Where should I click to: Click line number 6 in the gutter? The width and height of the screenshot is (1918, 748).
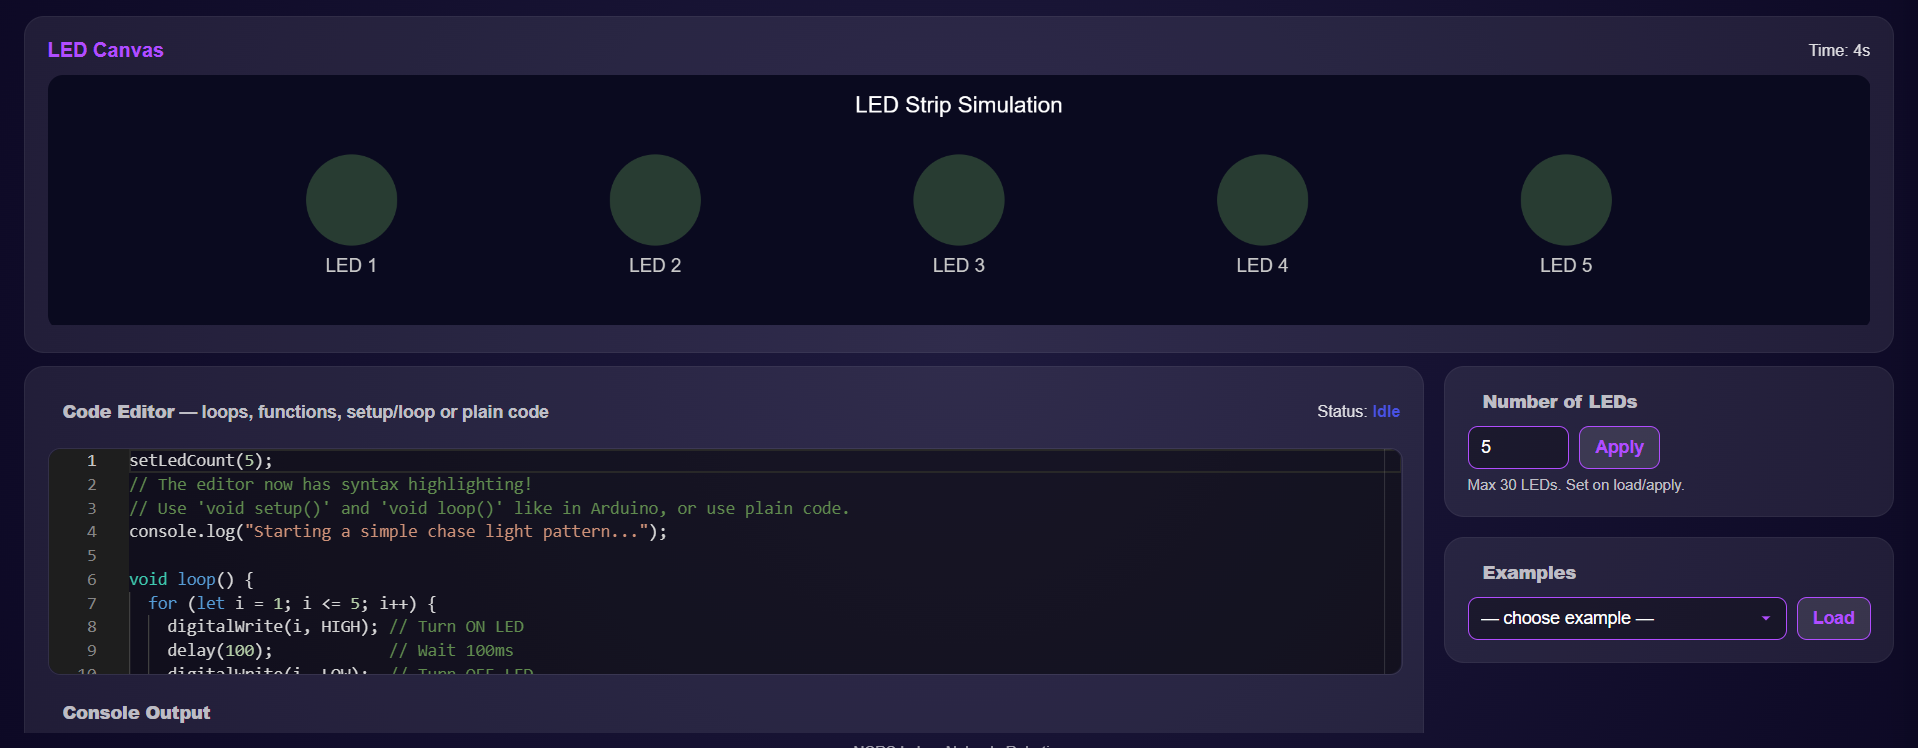(92, 580)
